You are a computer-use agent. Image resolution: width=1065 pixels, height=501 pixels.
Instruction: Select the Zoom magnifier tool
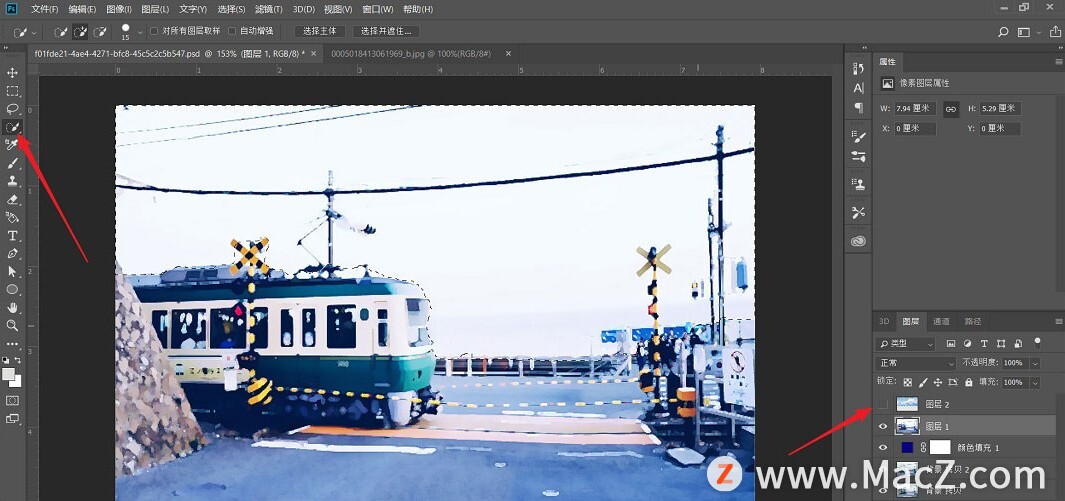pyautogui.click(x=13, y=326)
